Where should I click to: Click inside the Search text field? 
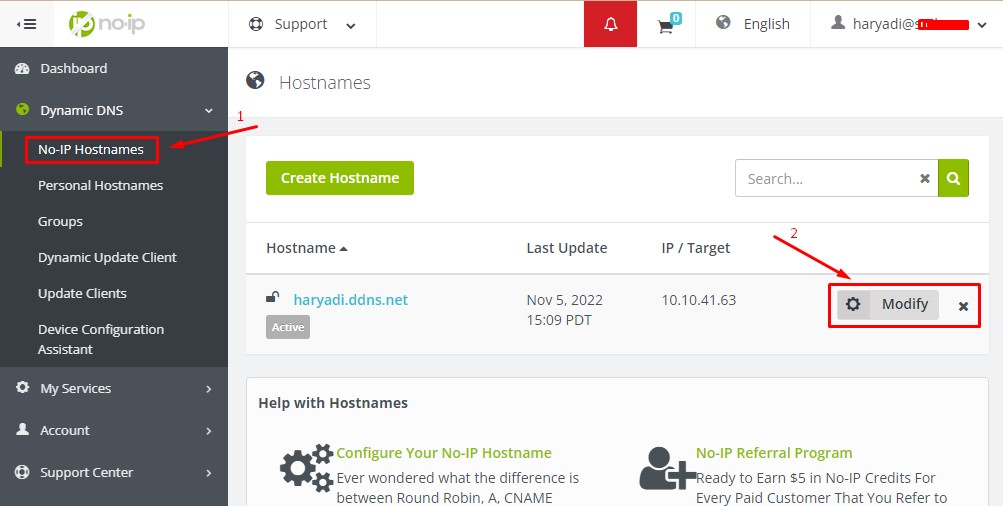[x=825, y=179]
